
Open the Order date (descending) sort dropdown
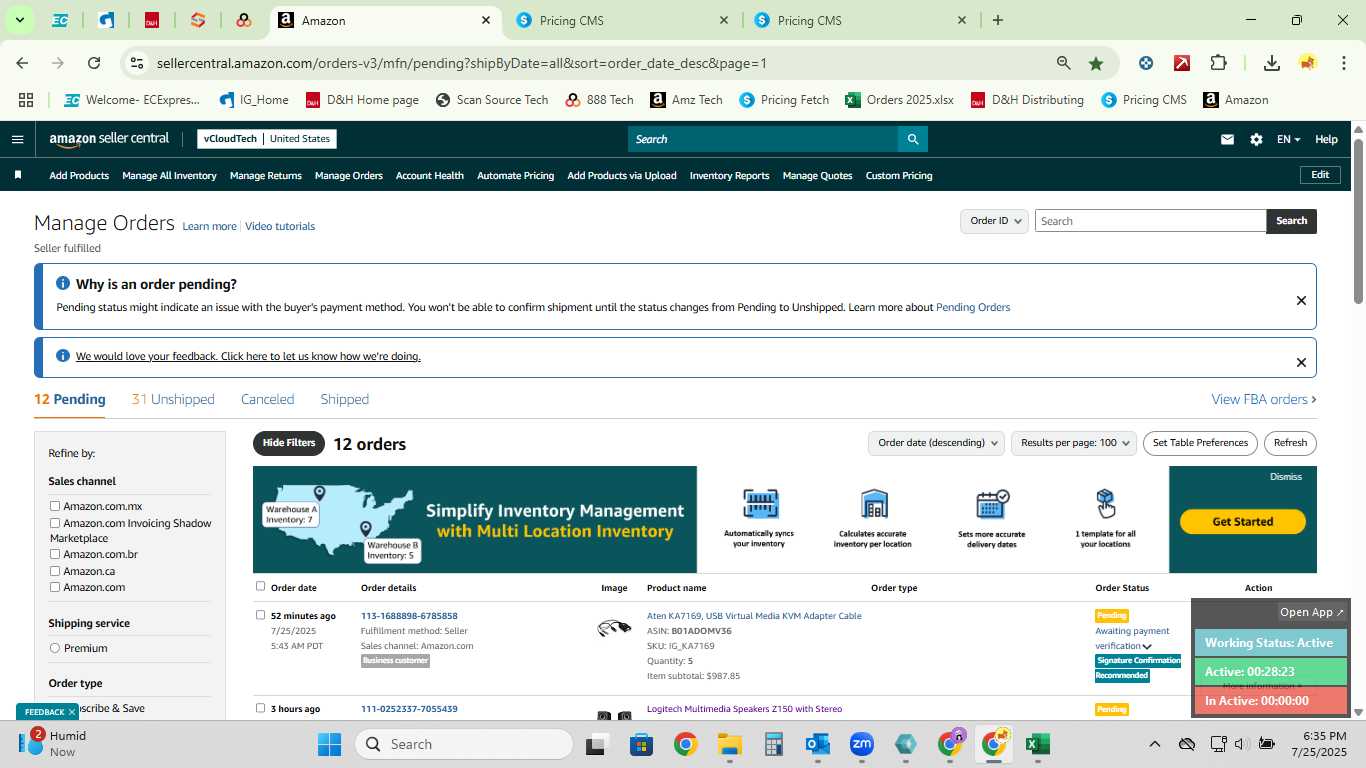937,443
